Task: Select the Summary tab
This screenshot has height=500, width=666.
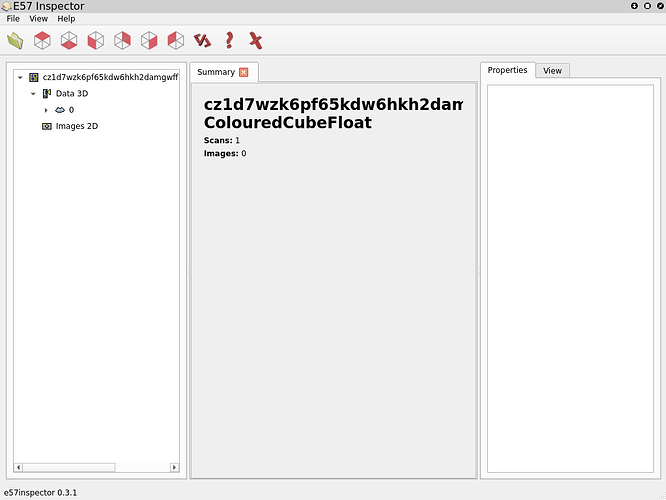Action: [x=216, y=72]
